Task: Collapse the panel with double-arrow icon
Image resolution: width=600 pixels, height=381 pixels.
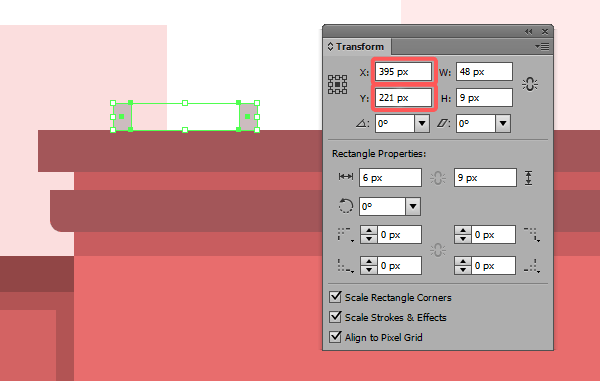Action: (x=528, y=32)
